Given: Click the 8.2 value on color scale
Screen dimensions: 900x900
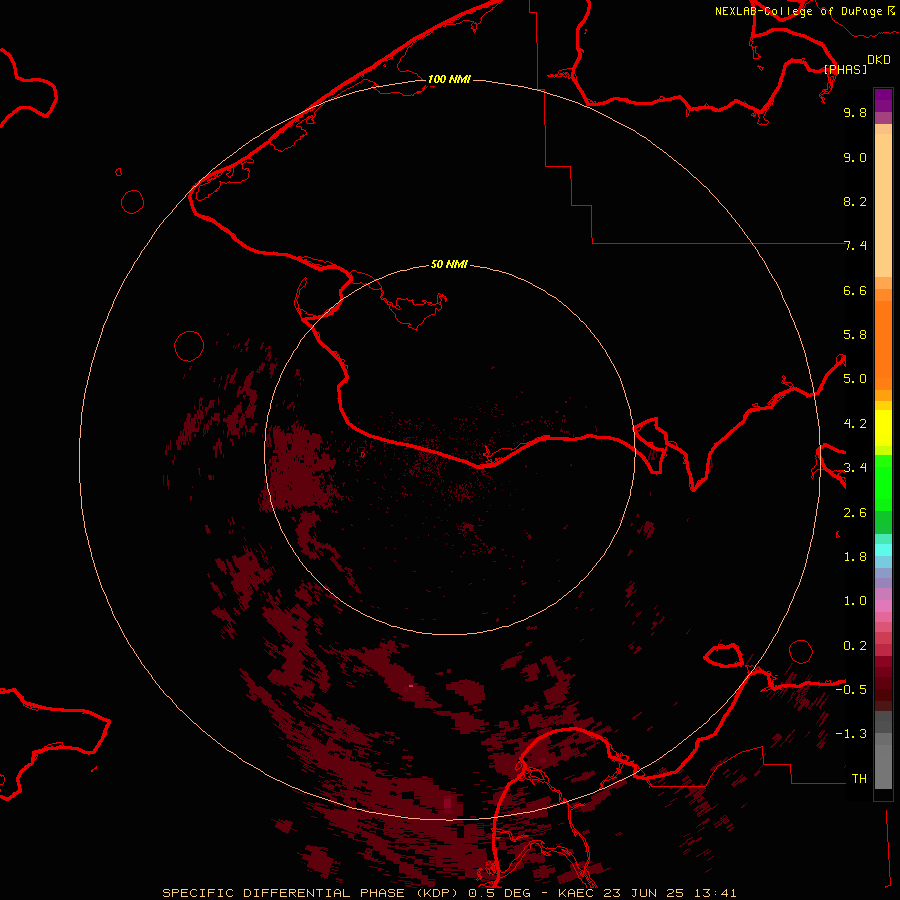Looking at the screenshot, I should coord(855,201).
